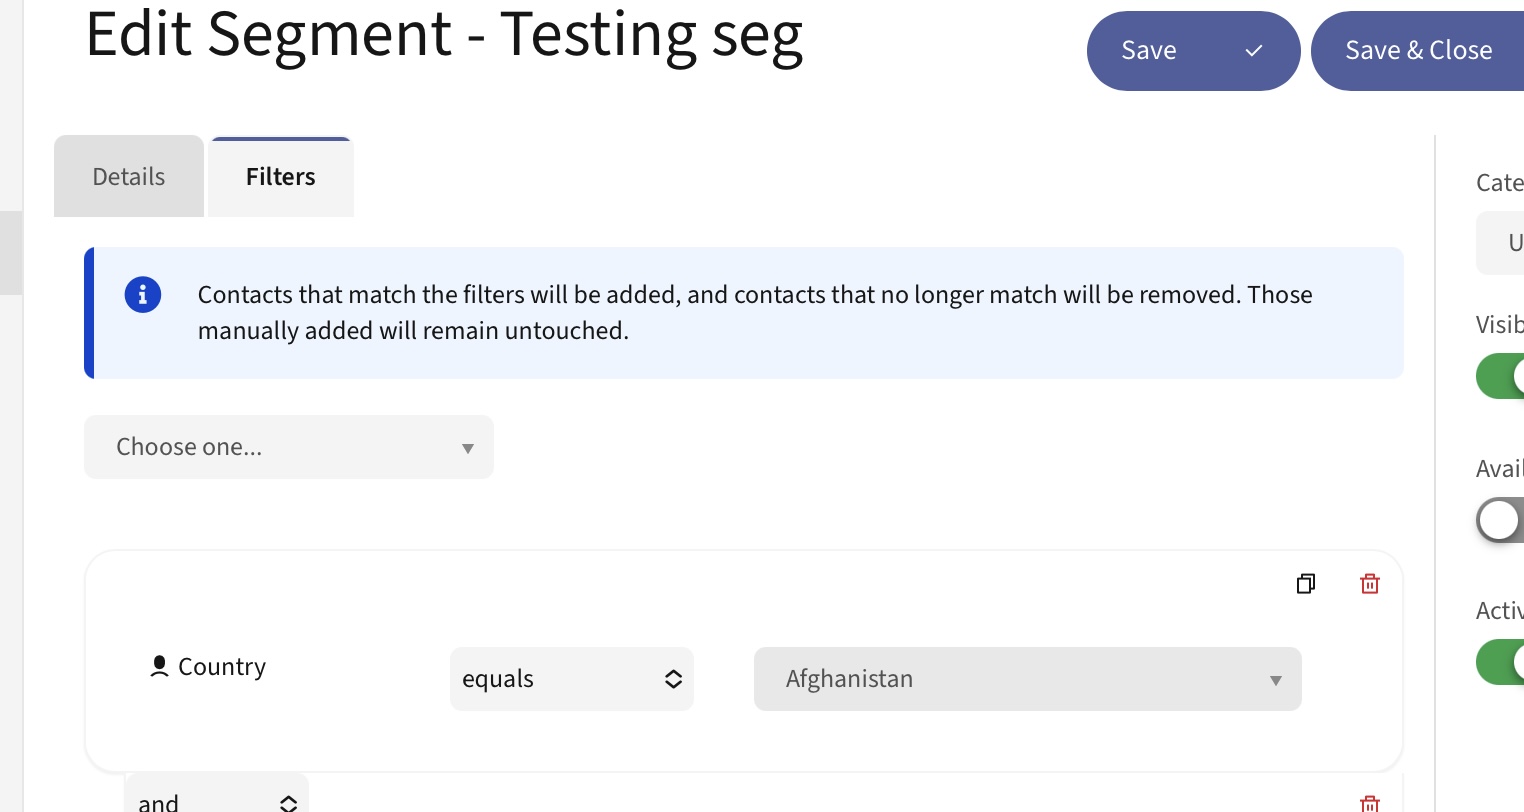Delete the Country filter using trash icon
Viewport: 1524px width, 812px height.
[x=1370, y=584]
